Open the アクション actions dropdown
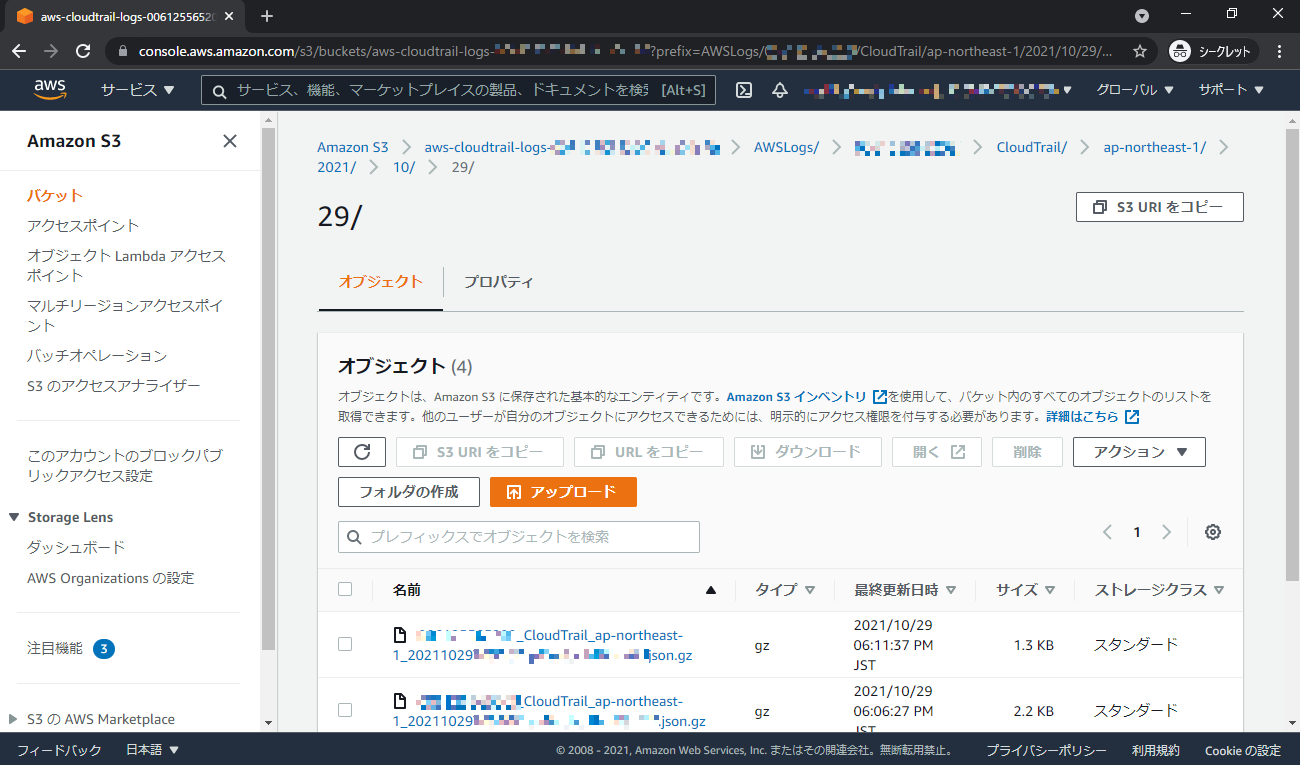1300x765 pixels. [1139, 452]
